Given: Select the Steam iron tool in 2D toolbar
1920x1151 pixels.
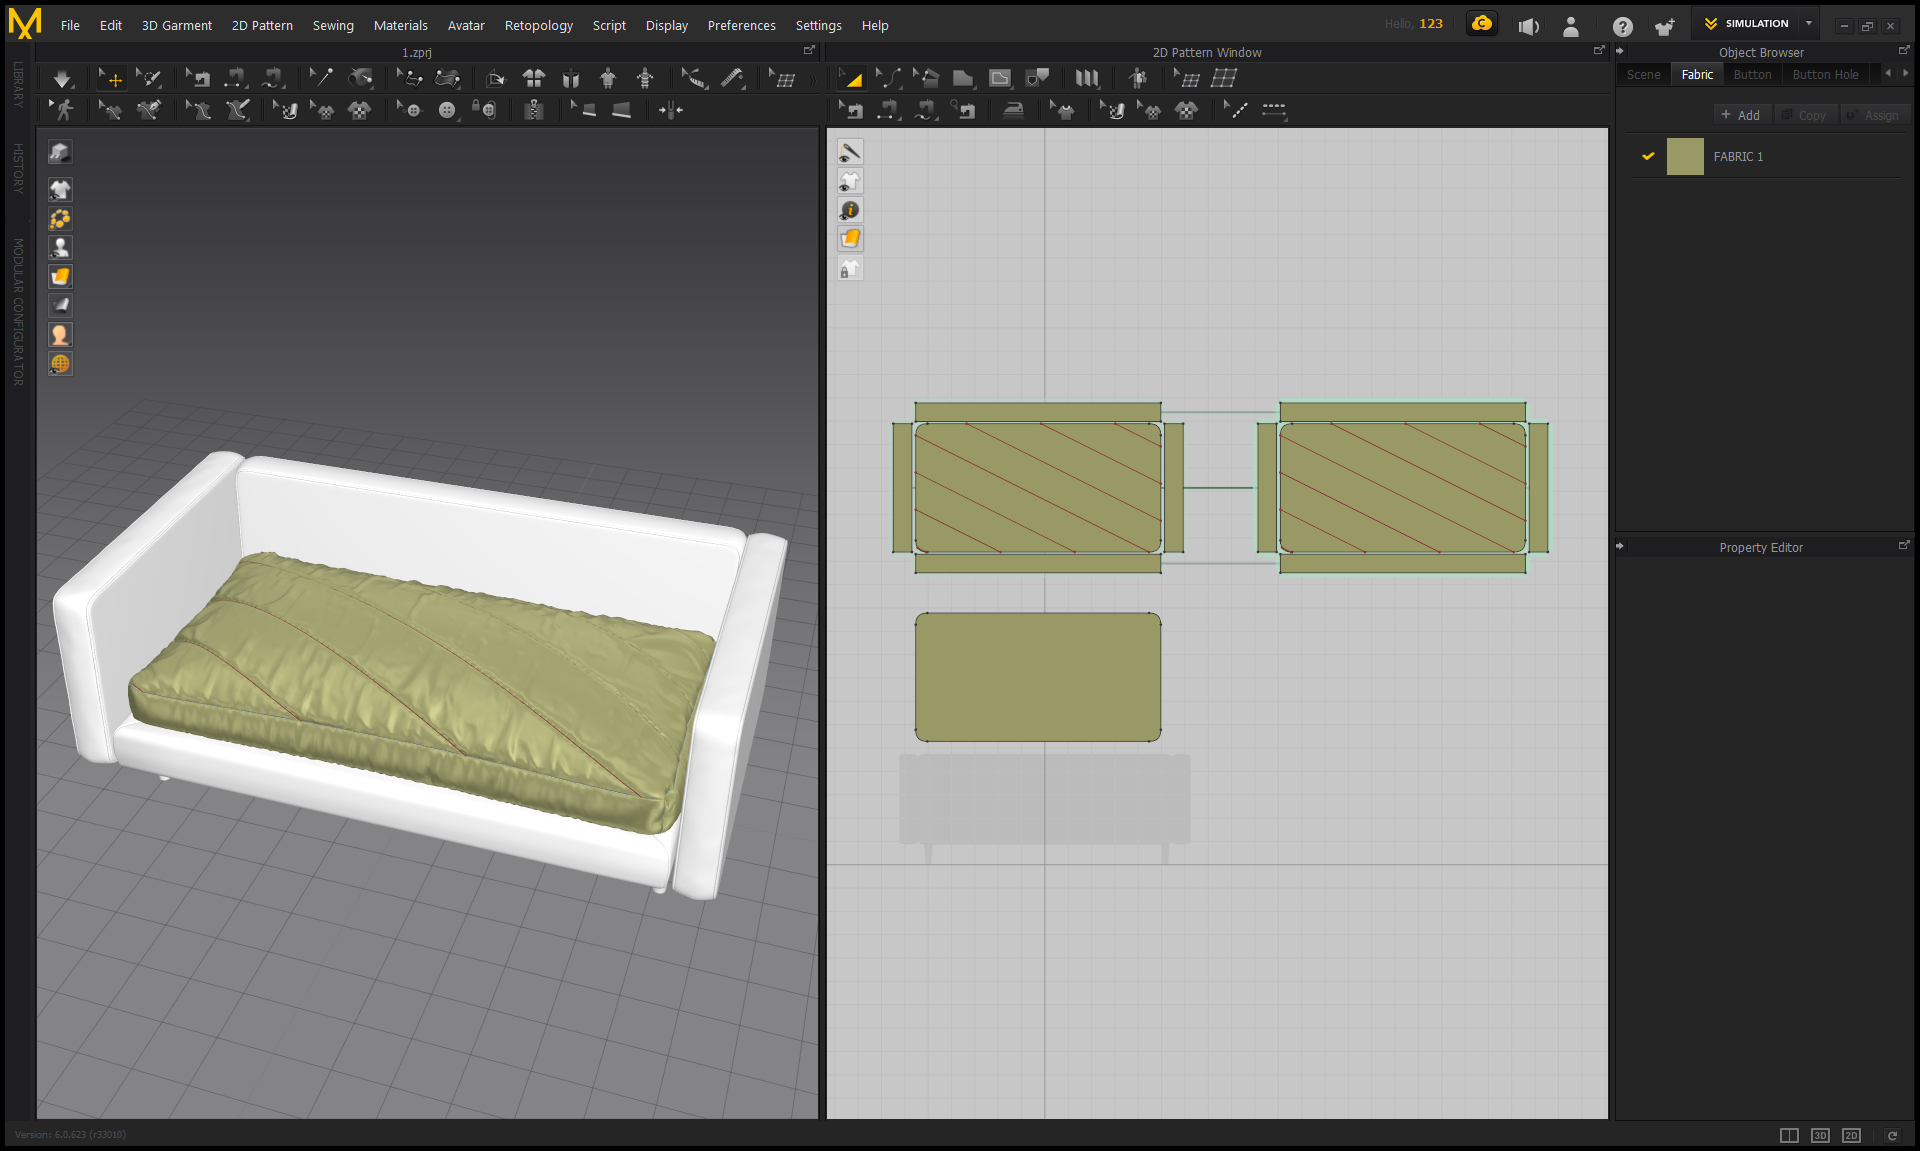Looking at the screenshot, I should (1013, 110).
